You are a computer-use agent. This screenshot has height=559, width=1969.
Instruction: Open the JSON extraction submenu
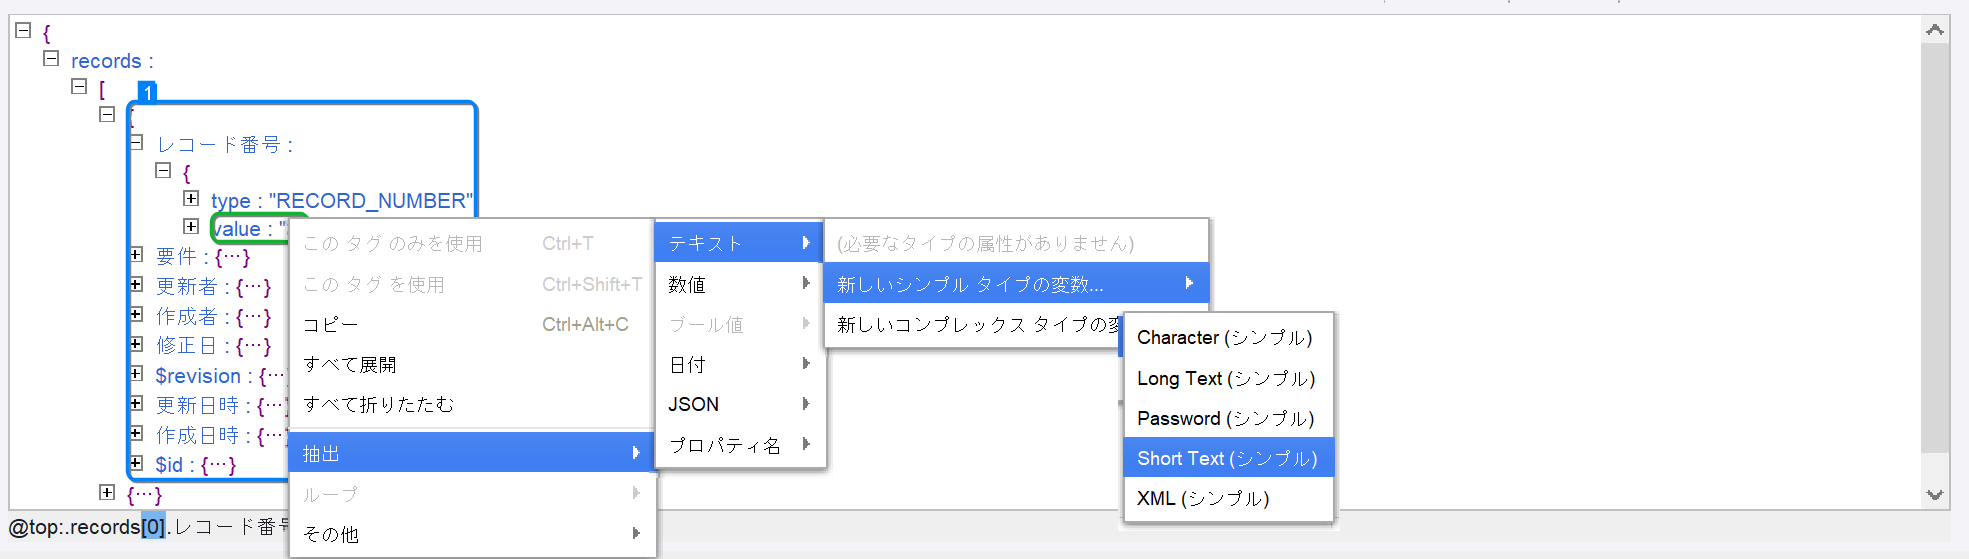click(740, 404)
